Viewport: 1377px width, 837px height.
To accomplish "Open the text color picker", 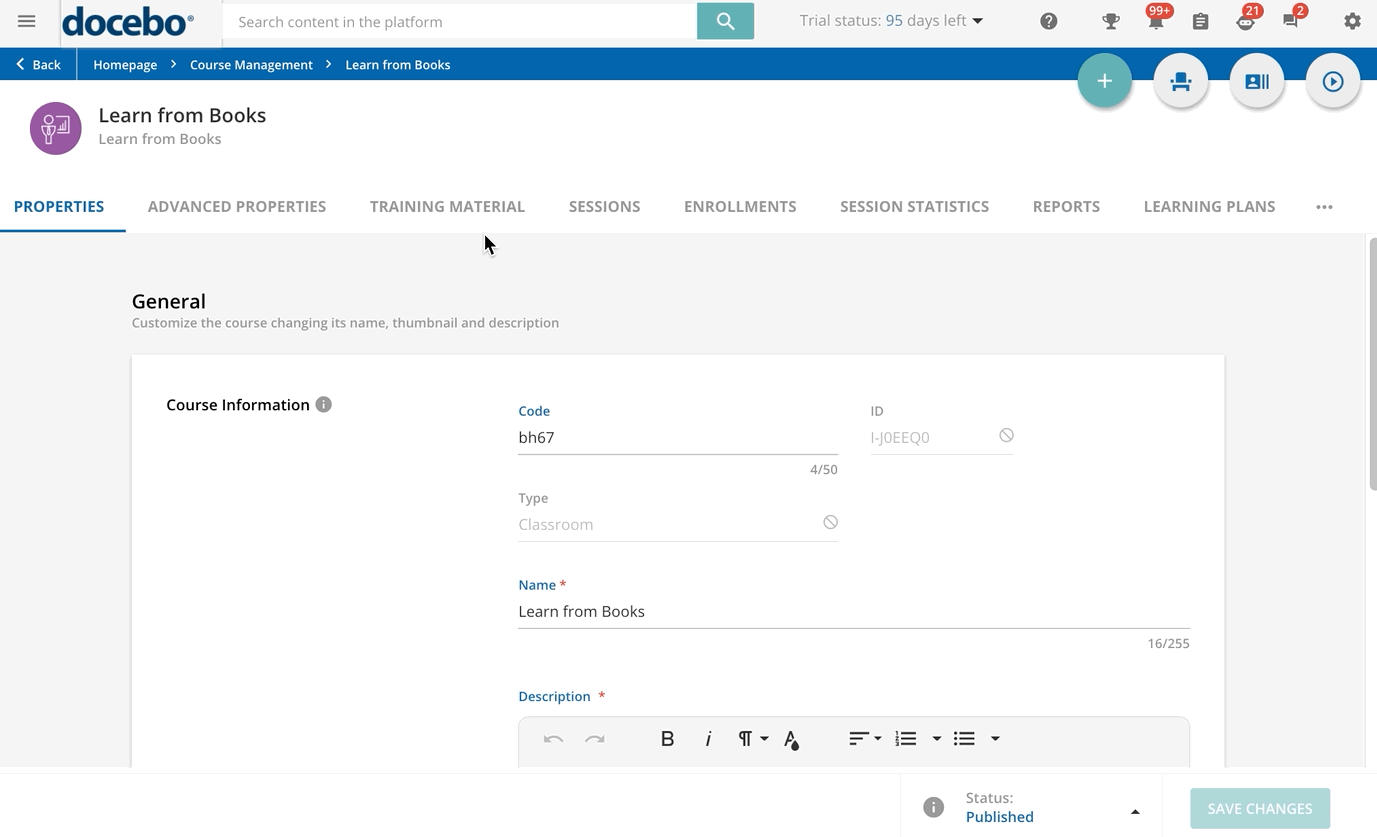I will tap(791, 740).
